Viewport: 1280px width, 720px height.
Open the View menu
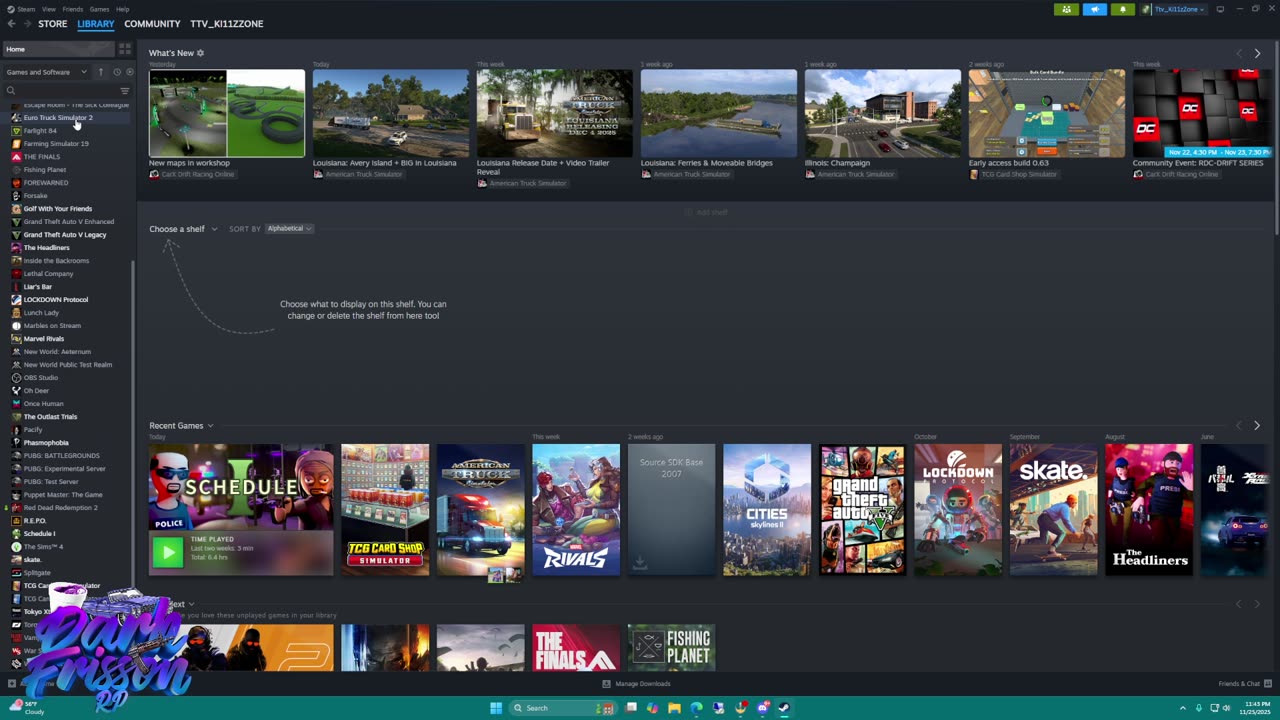49,9
